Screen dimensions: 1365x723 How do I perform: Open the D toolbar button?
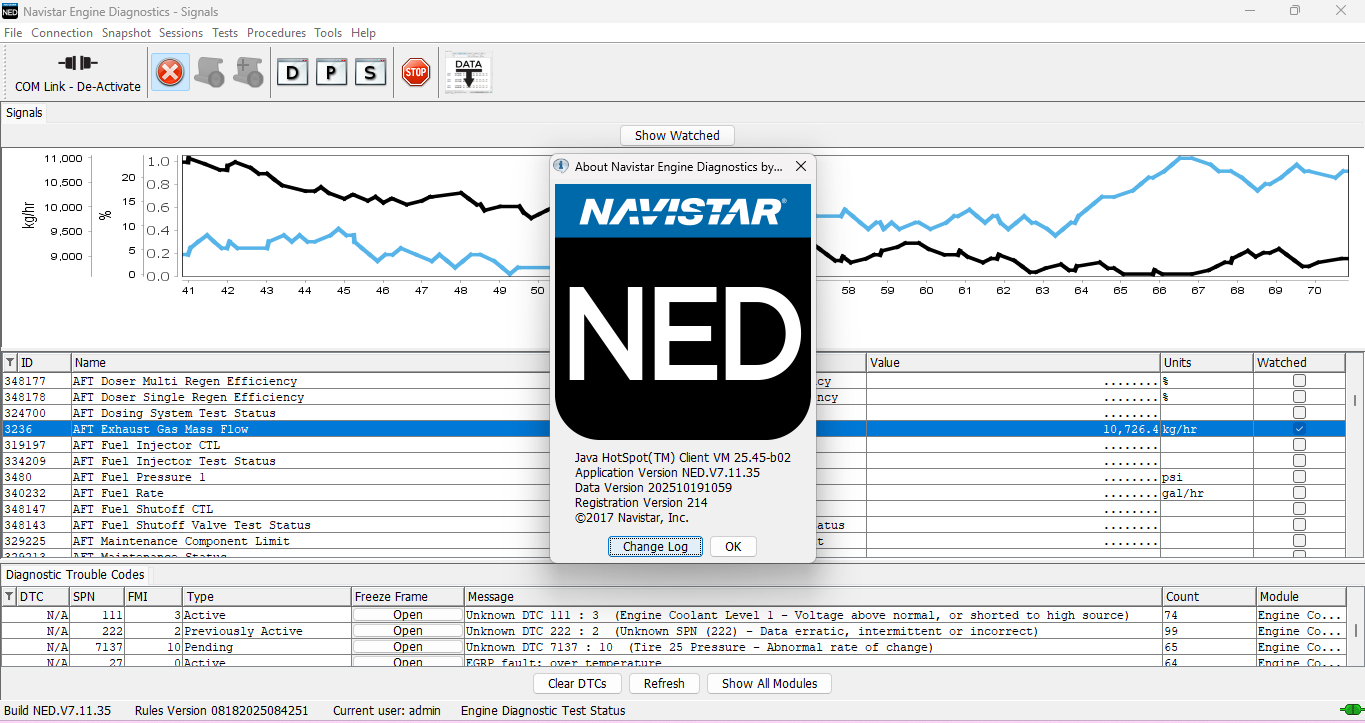click(293, 73)
